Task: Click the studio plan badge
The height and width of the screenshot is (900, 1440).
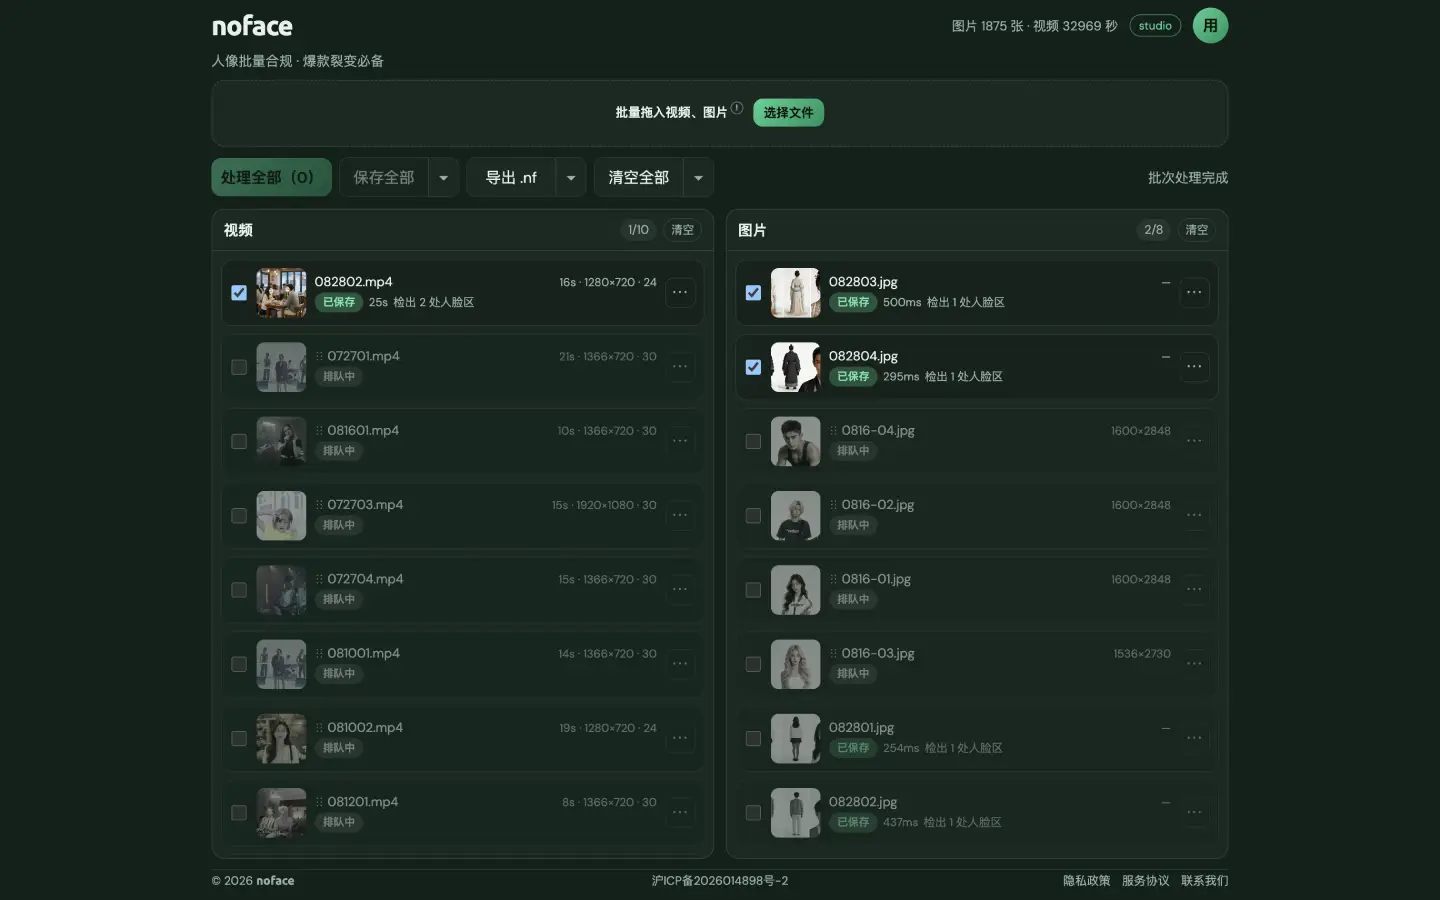Action: (x=1155, y=26)
